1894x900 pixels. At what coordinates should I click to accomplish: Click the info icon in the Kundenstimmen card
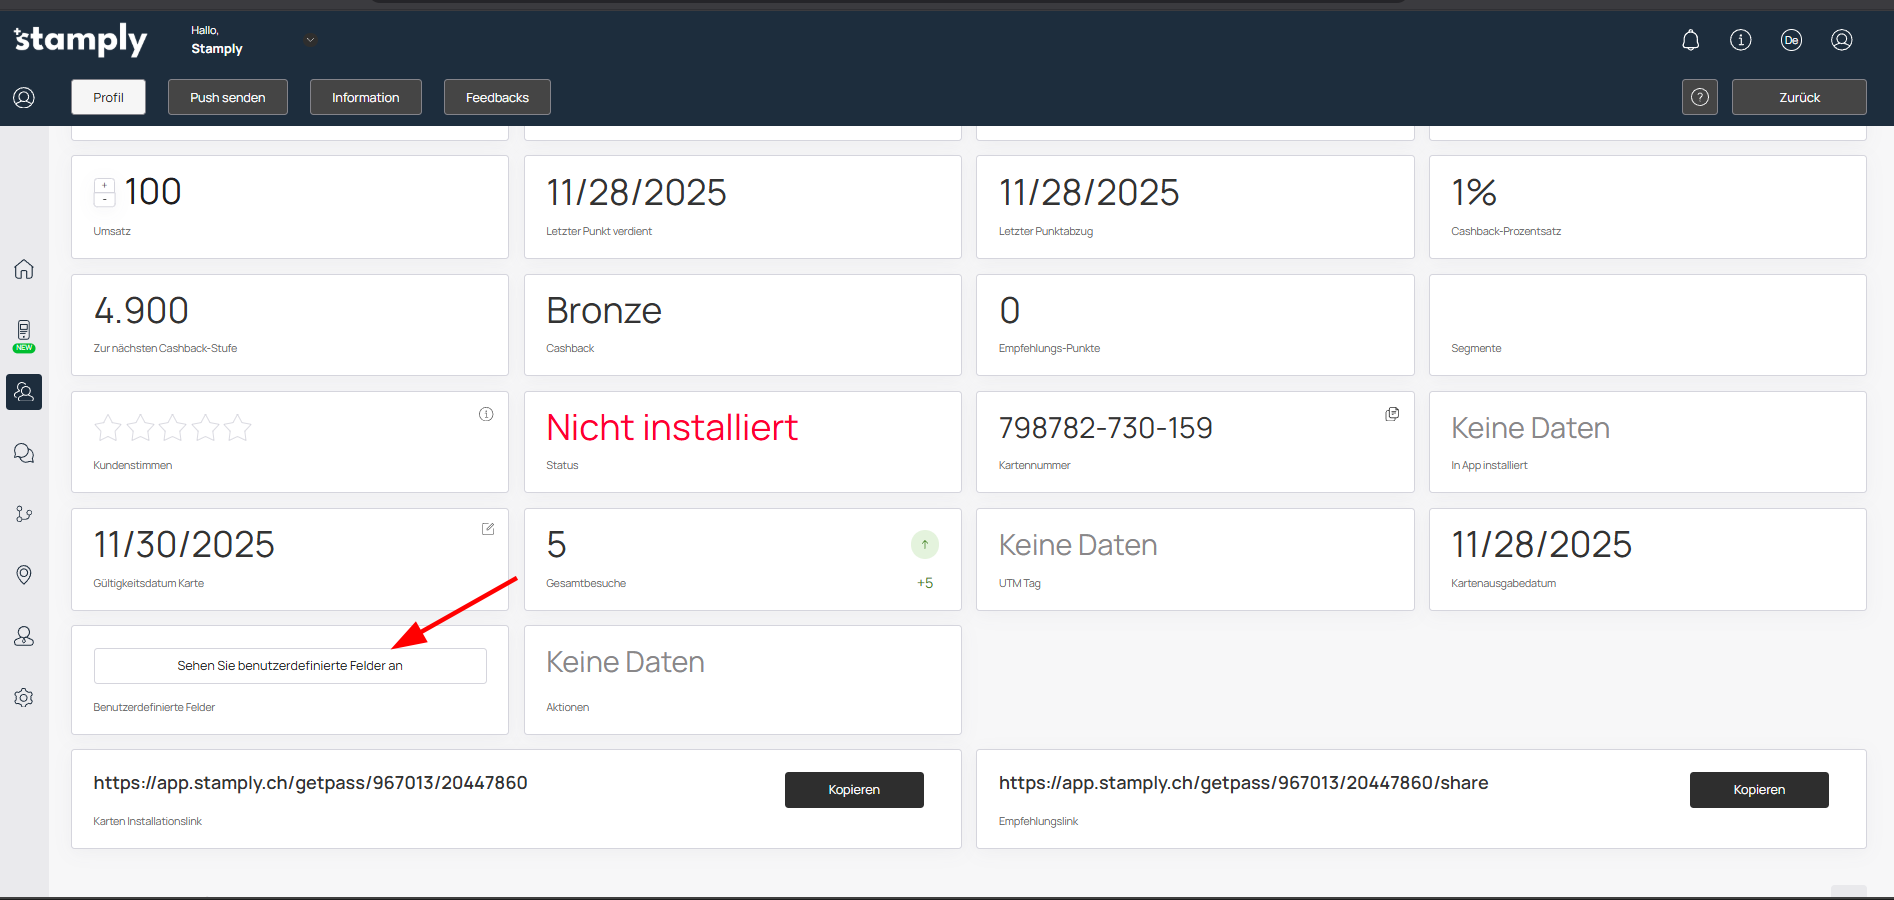486,414
